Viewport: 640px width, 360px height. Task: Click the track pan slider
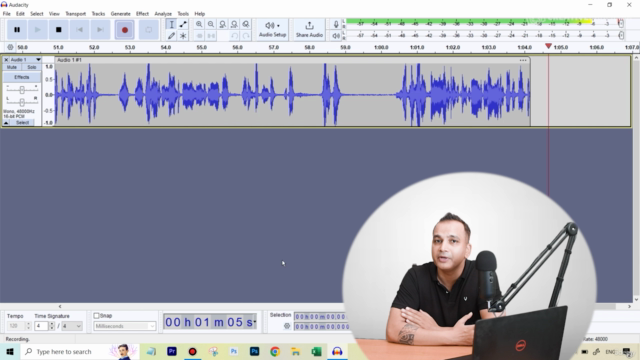point(22,101)
